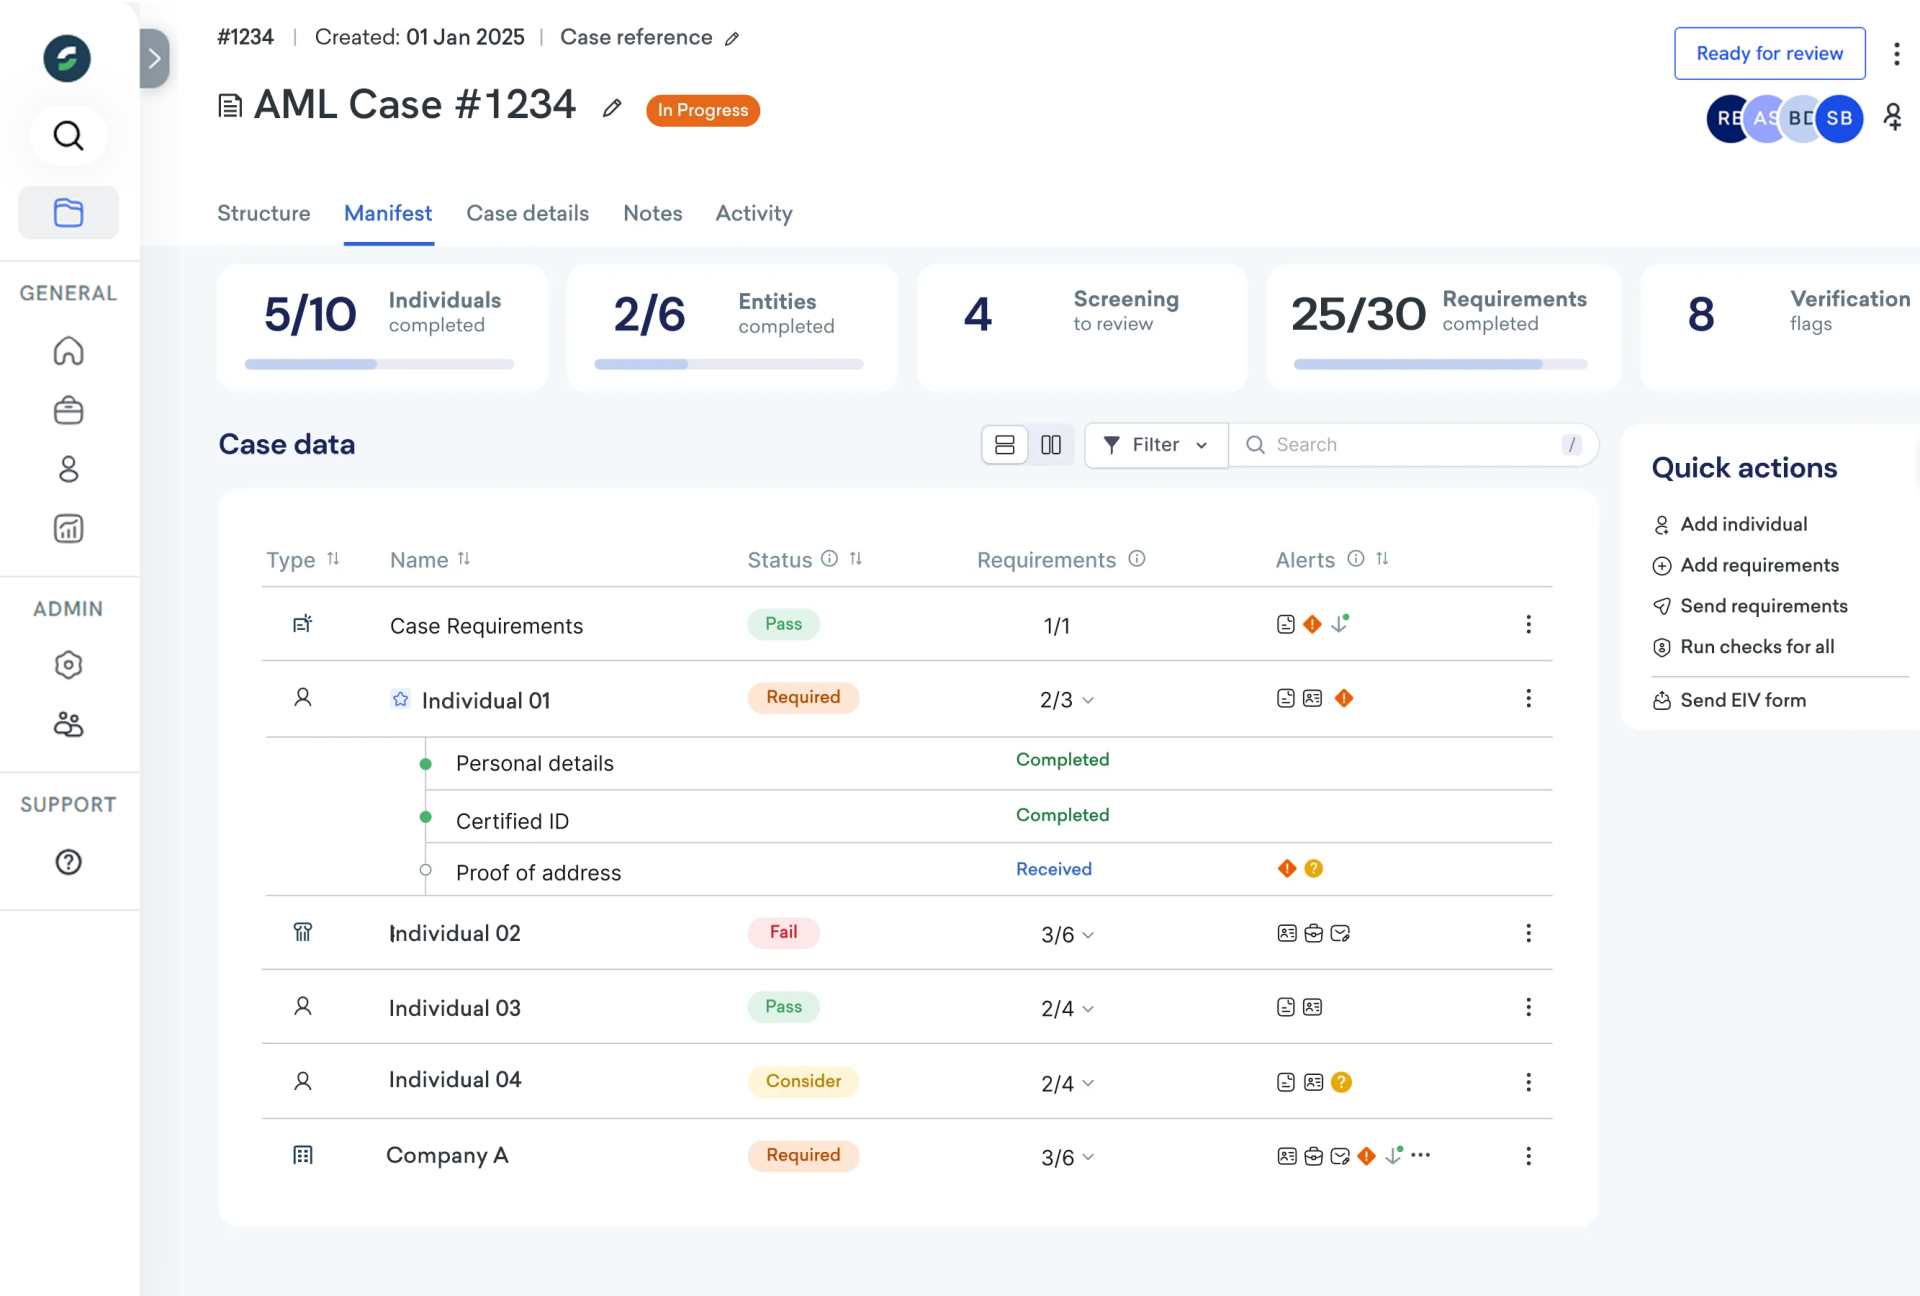Image resolution: width=1920 pixels, height=1296 pixels.
Task: Switch to the Case details tab
Action: pyautogui.click(x=527, y=213)
